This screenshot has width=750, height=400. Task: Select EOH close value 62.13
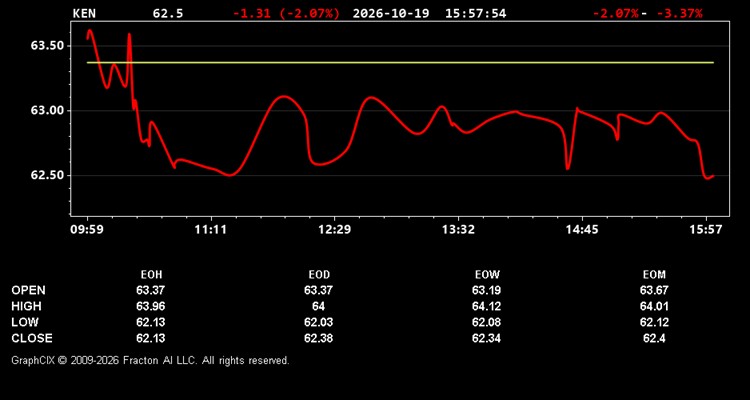point(151,338)
